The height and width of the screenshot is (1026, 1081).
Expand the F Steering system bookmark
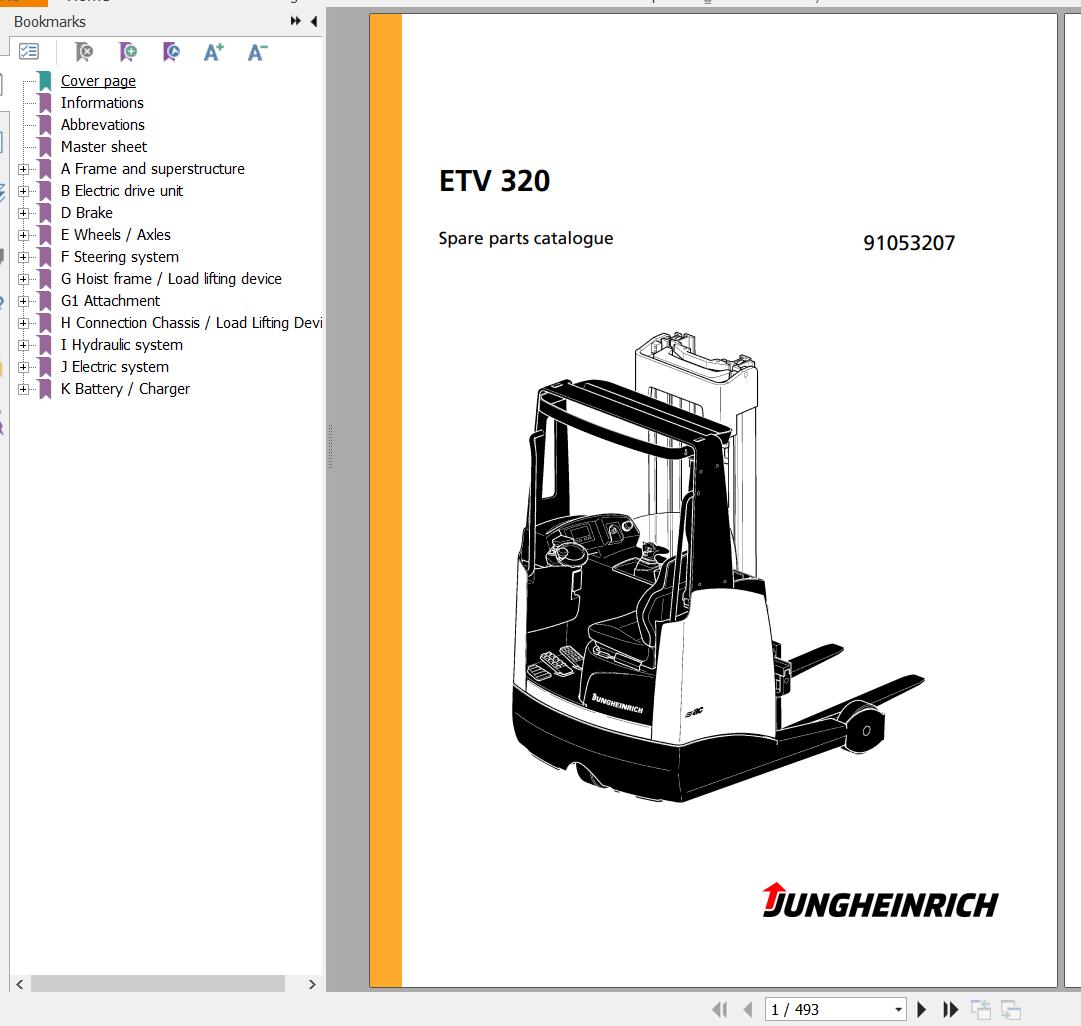[23, 257]
